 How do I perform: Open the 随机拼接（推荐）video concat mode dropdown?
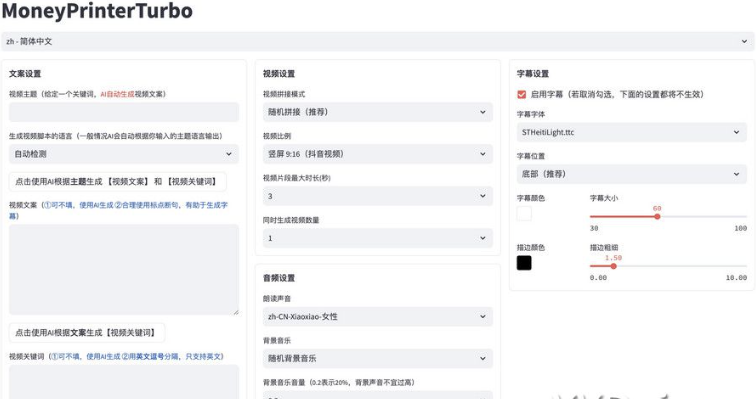tap(378, 112)
